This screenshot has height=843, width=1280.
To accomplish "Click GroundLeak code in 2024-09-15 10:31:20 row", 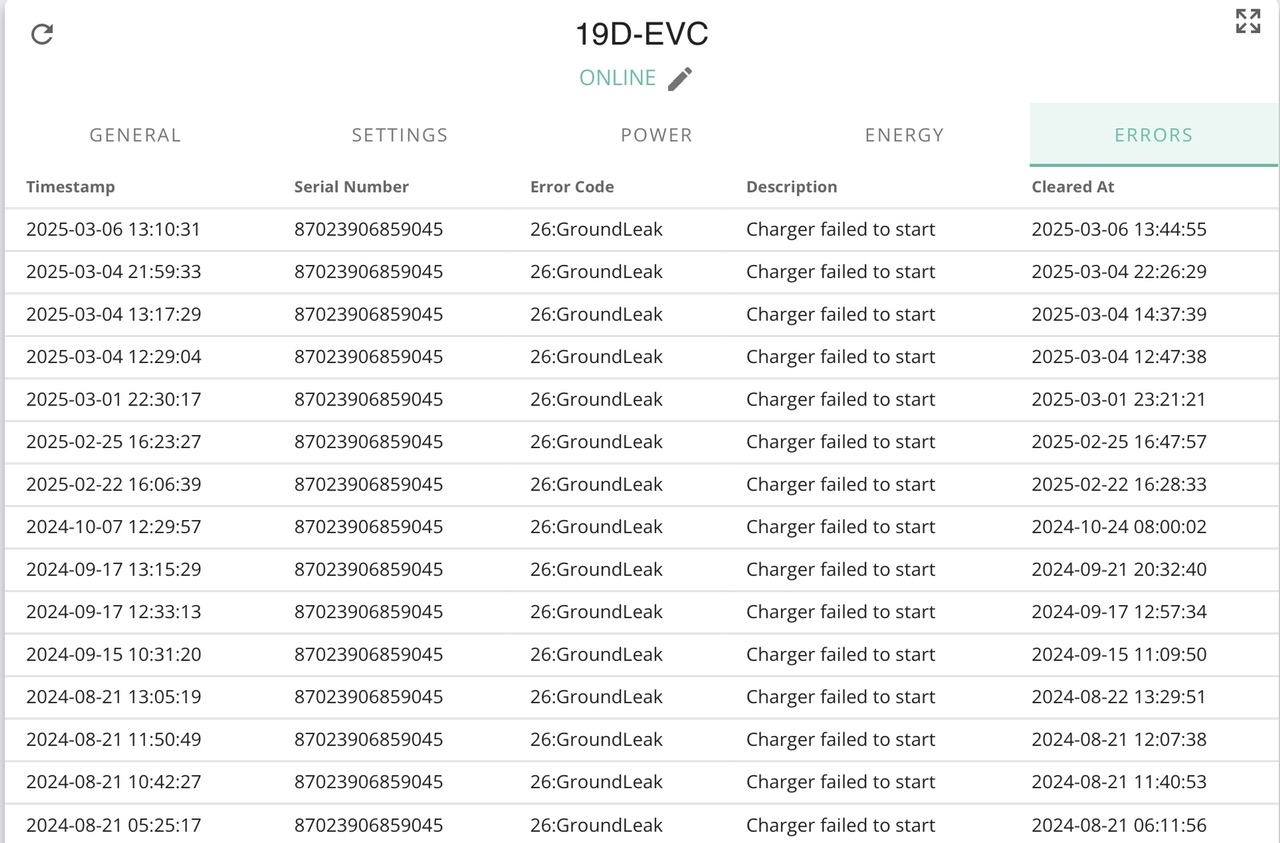I will coord(596,654).
